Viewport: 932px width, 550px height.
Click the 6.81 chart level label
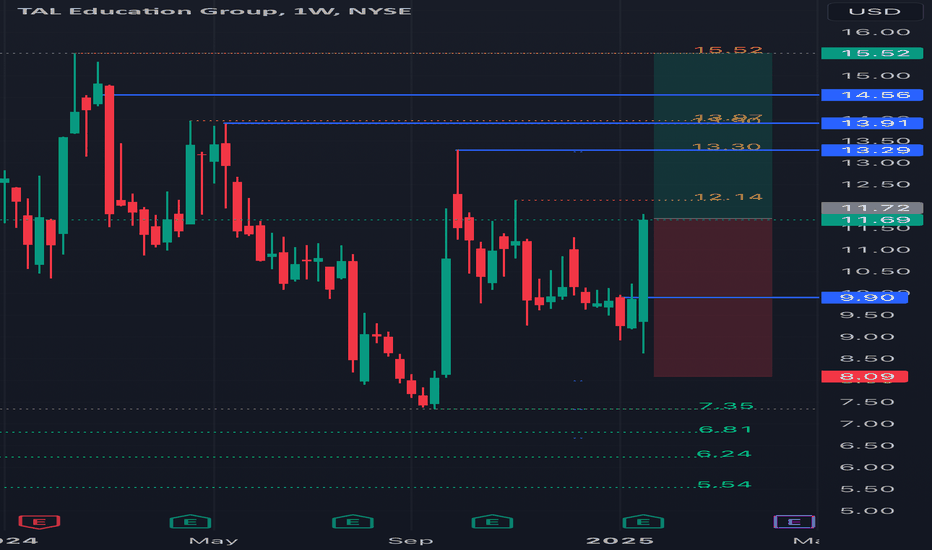[x=725, y=429]
